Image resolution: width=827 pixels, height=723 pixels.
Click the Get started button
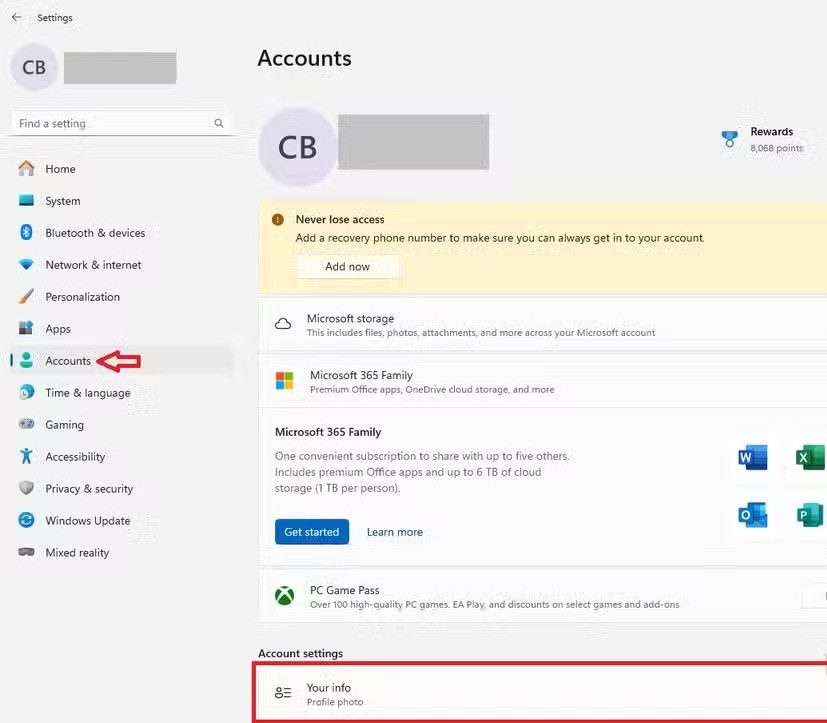312,532
